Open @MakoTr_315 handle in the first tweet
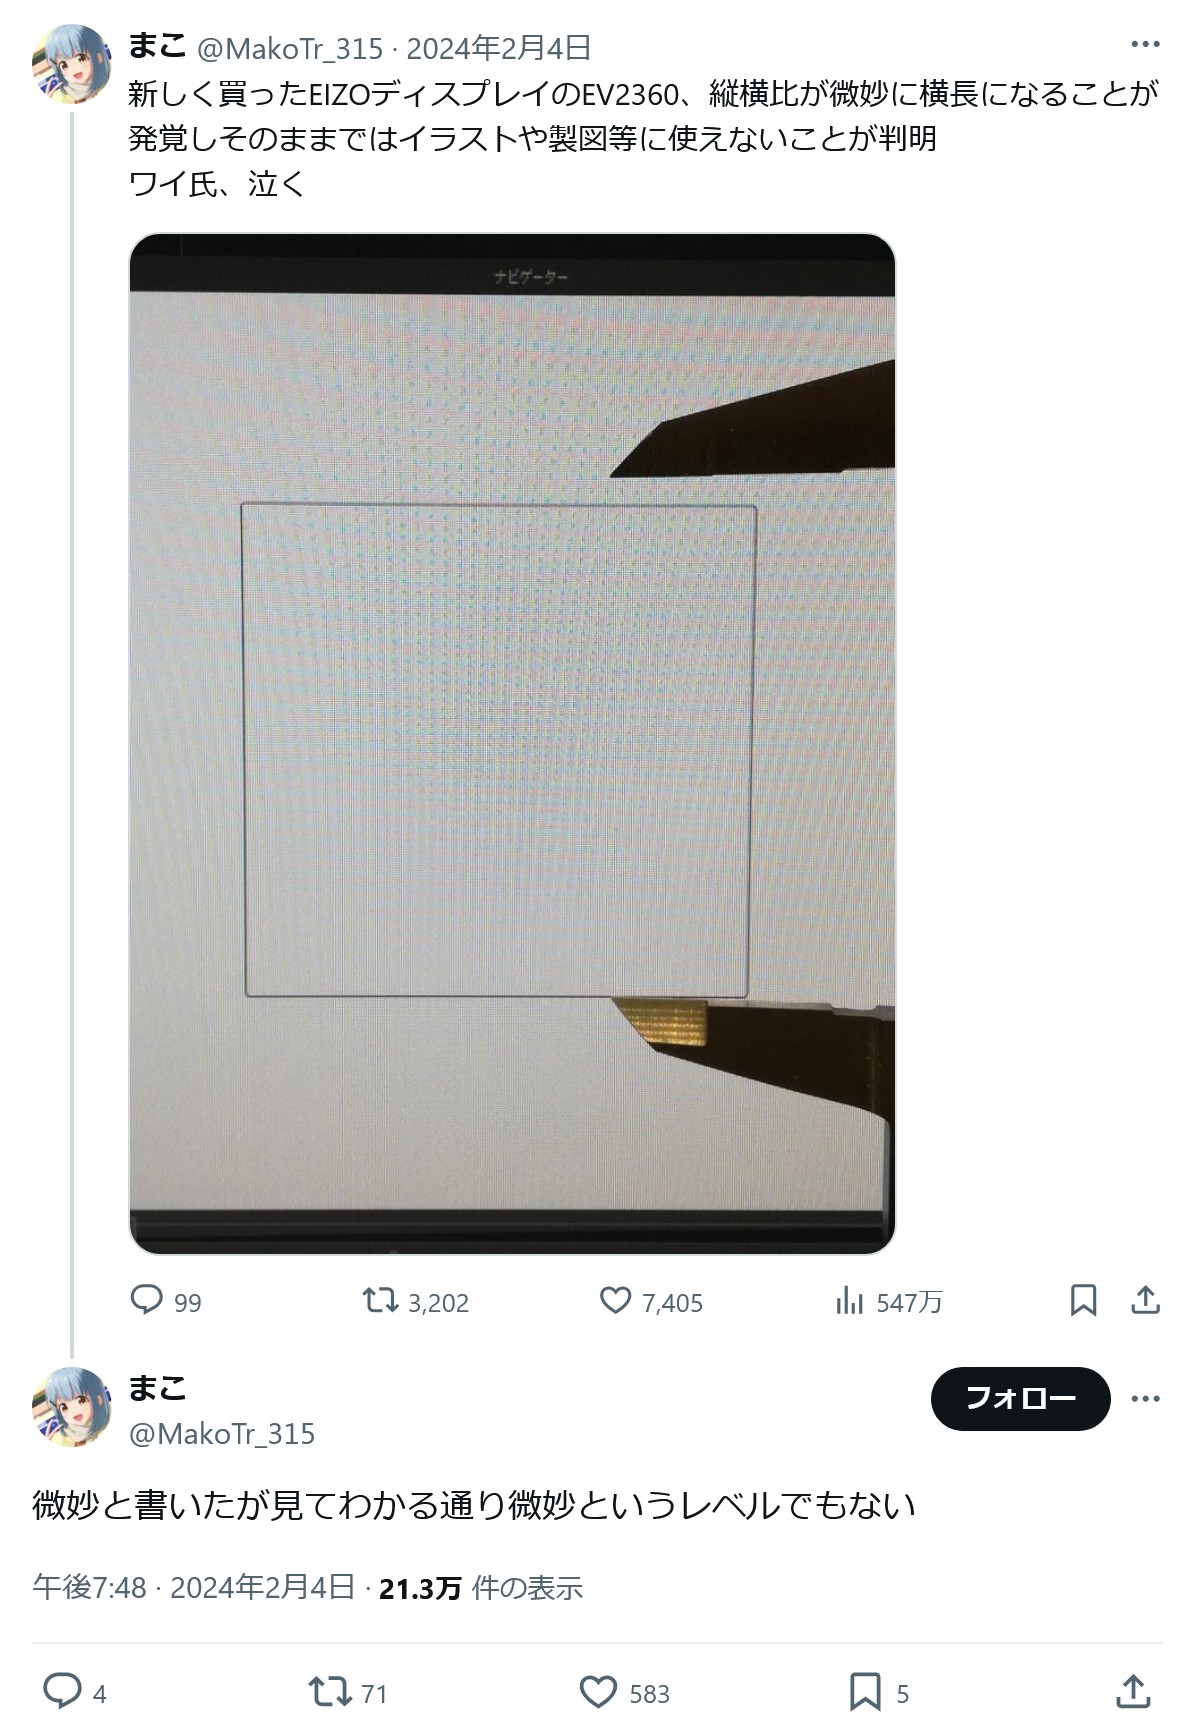 coord(290,48)
